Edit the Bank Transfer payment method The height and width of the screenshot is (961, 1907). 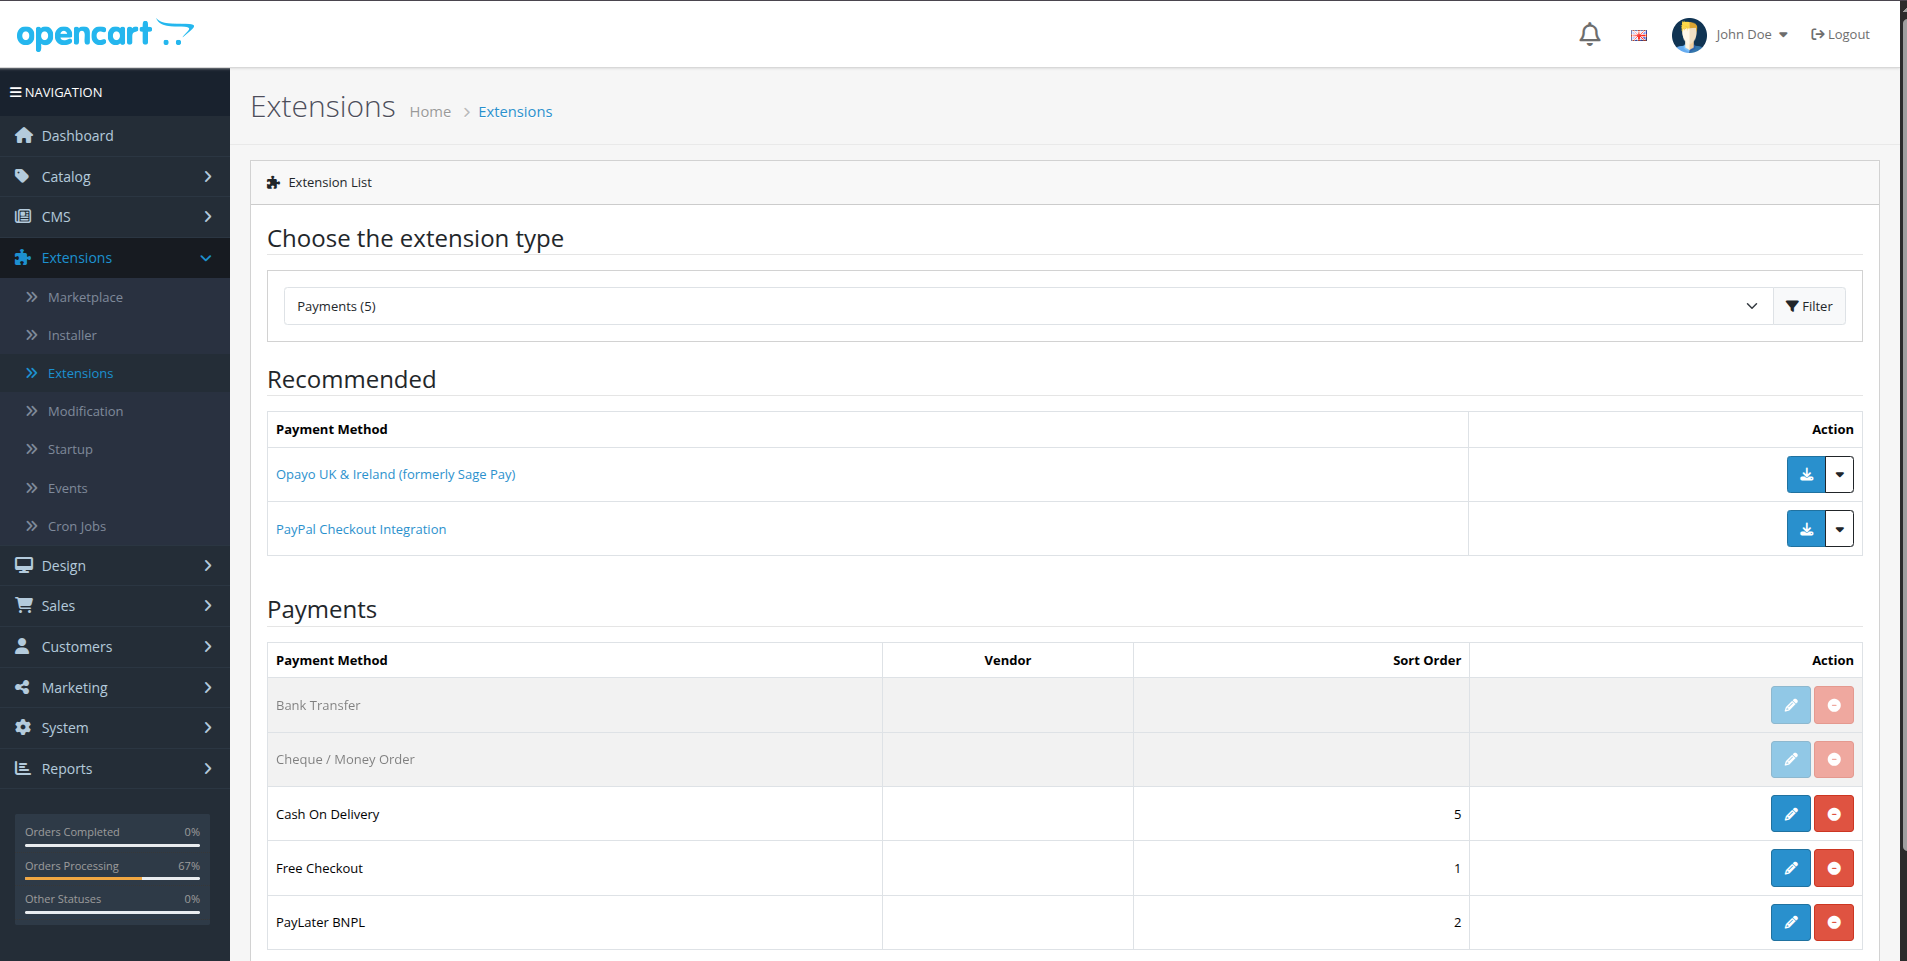(1790, 705)
